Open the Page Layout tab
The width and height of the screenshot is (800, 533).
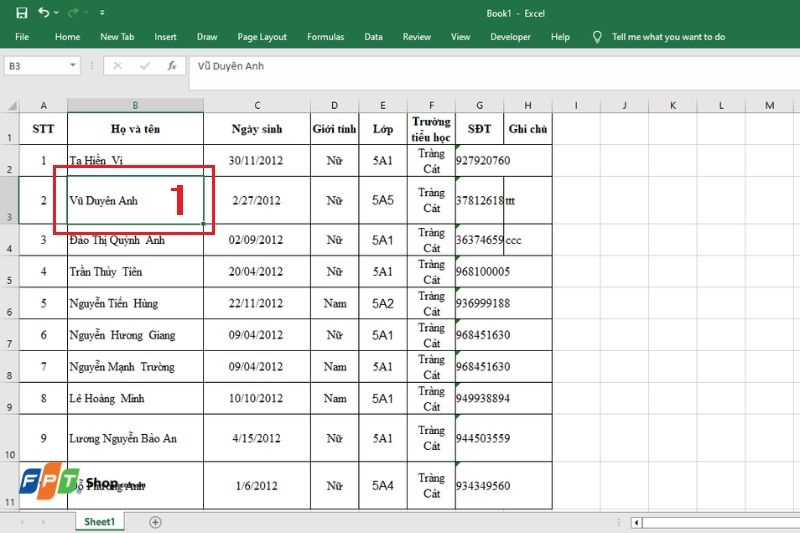[x=262, y=37]
